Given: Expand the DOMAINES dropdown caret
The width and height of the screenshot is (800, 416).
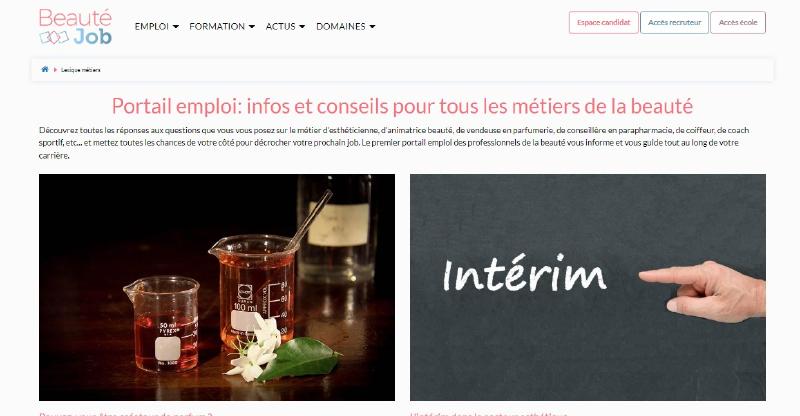Looking at the screenshot, I should tap(372, 27).
